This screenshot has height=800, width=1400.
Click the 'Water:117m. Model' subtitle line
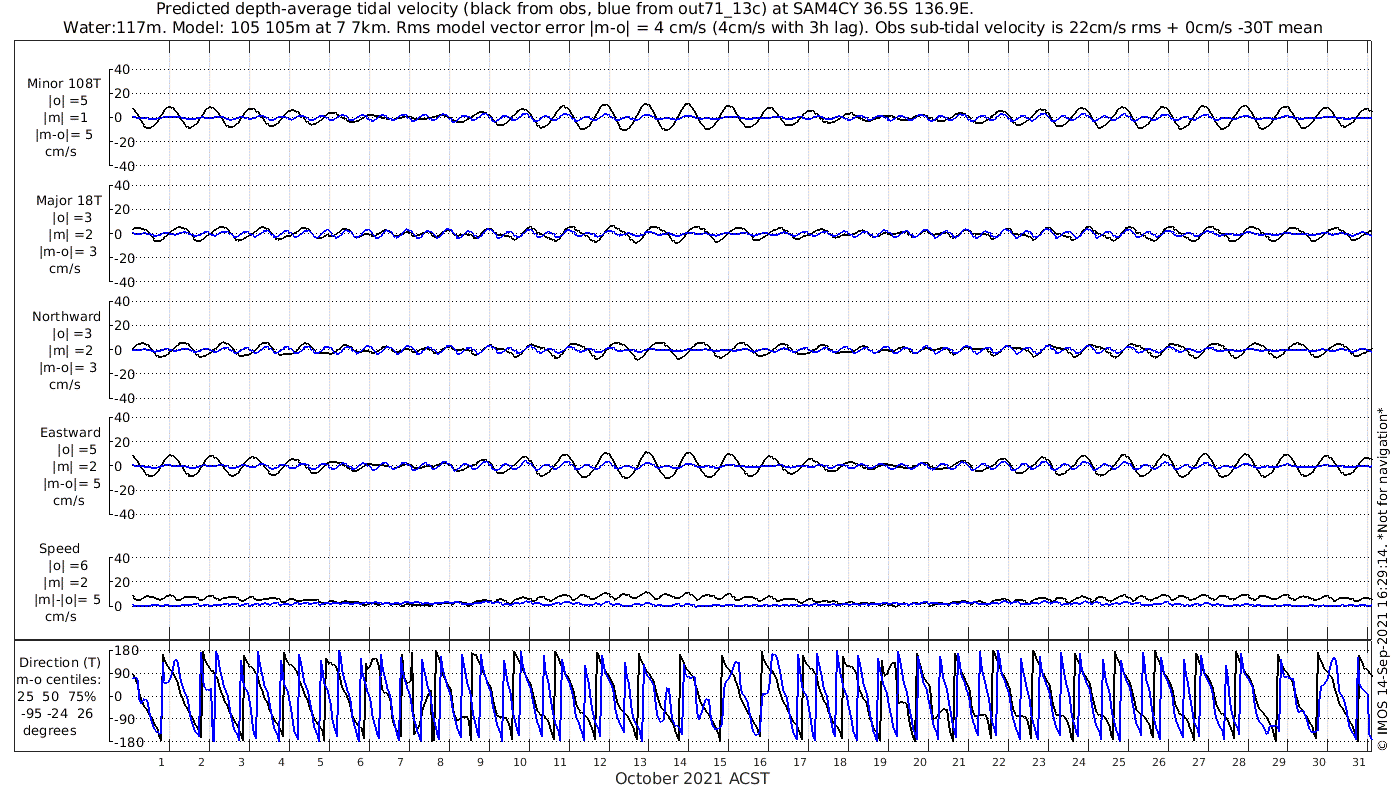tap(693, 28)
